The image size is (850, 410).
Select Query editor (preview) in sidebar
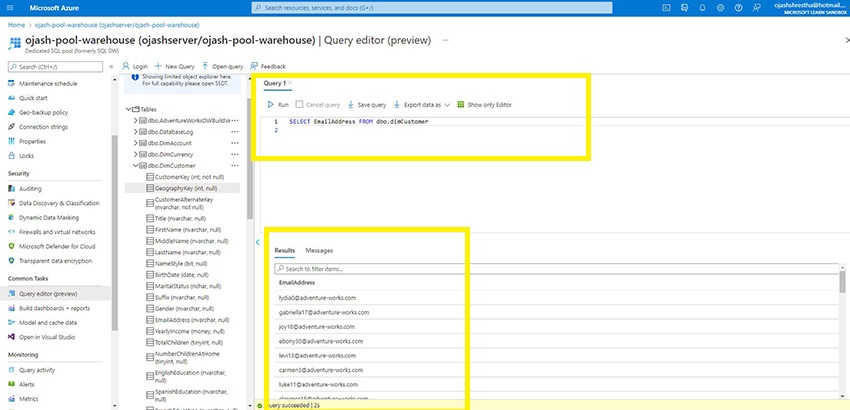click(55, 293)
